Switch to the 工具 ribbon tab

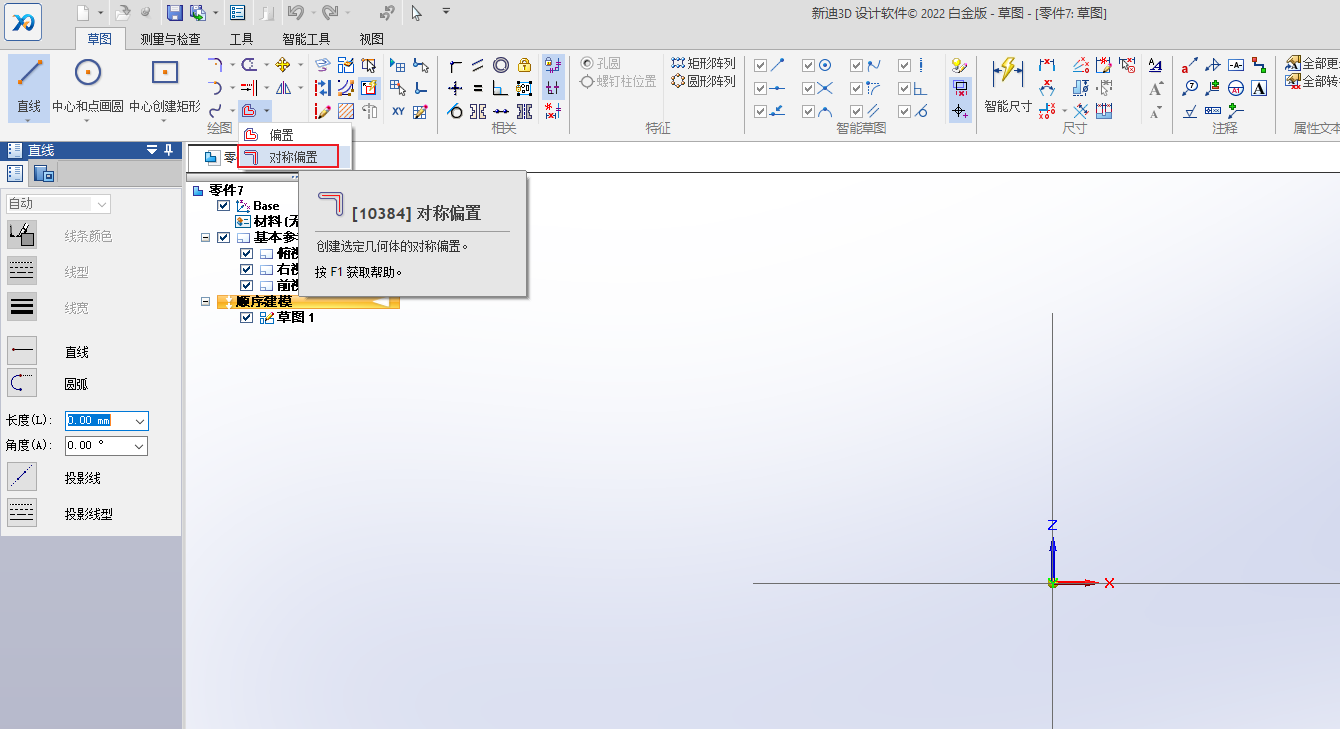click(x=241, y=39)
